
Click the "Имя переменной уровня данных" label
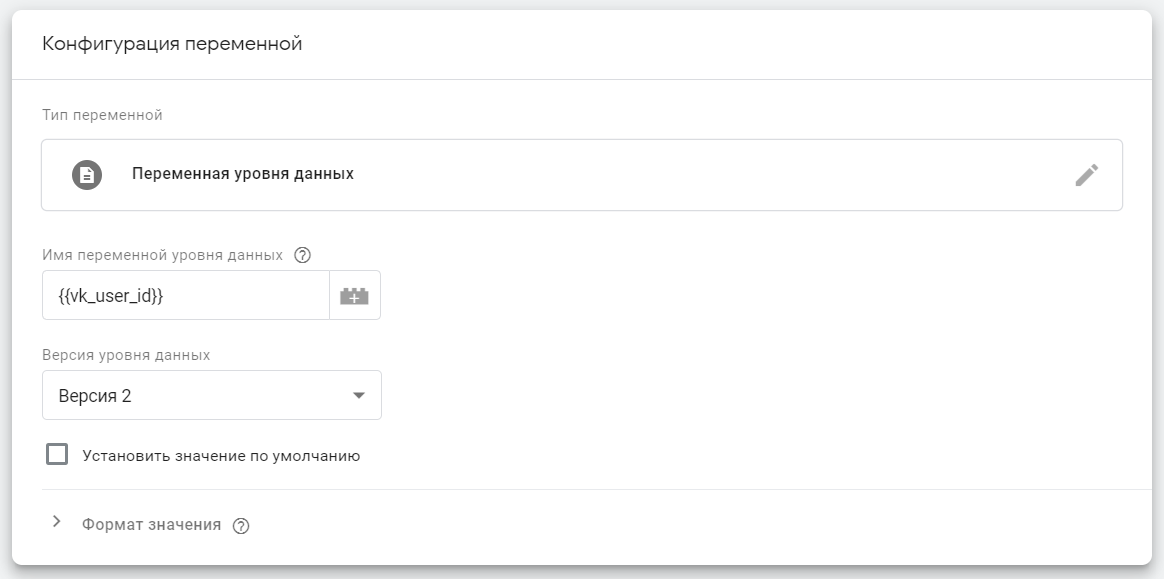click(x=163, y=255)
